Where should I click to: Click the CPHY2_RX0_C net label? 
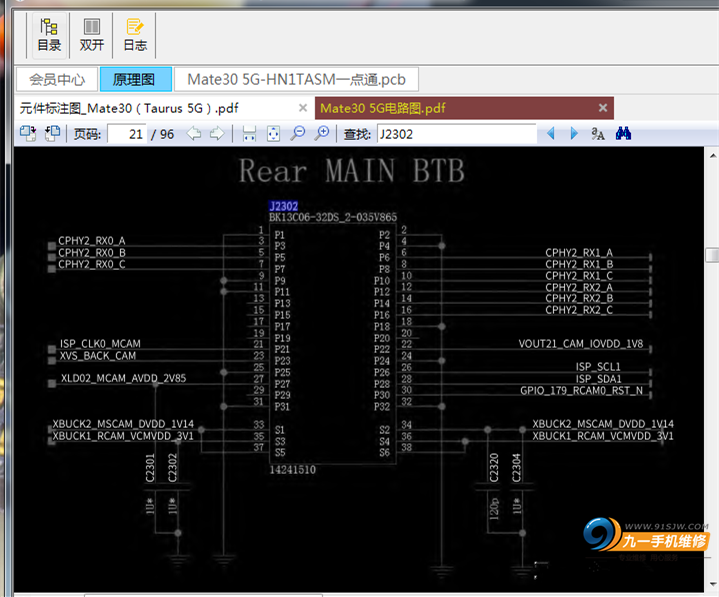[x=92, y=265]
